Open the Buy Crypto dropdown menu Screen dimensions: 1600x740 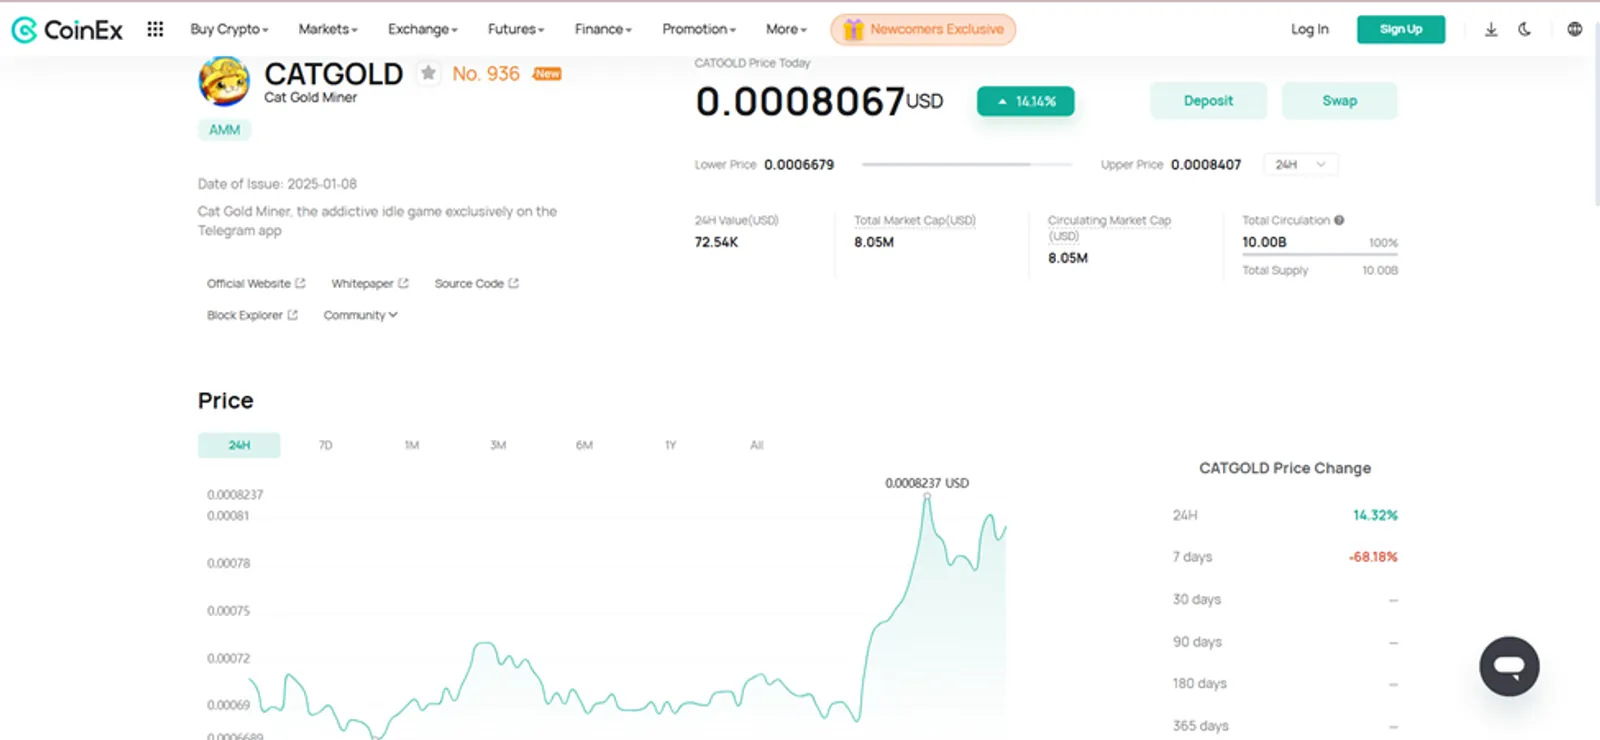(229, 29)
